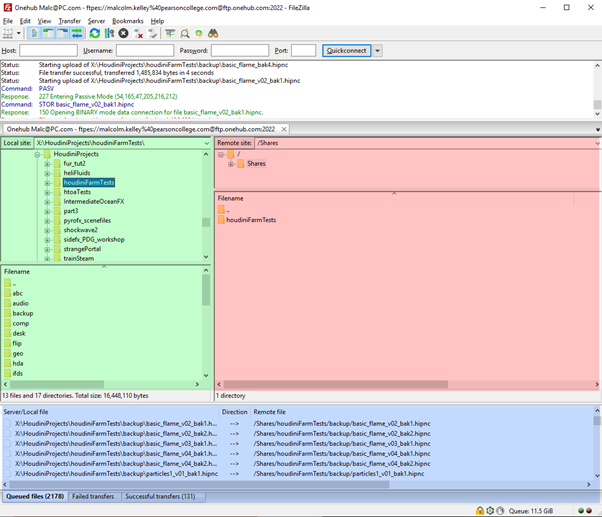Open the Help menu

pyautogui.click(x=157, y=21)
